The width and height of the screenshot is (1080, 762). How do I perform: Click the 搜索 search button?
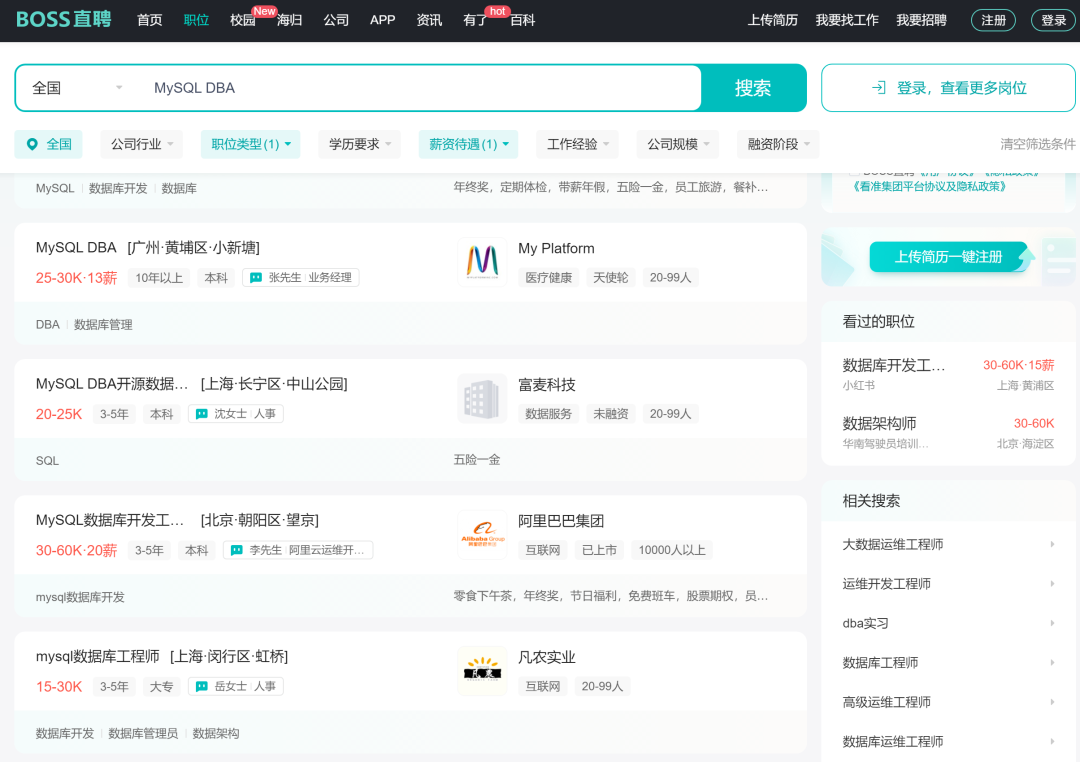tap(753, 87)
